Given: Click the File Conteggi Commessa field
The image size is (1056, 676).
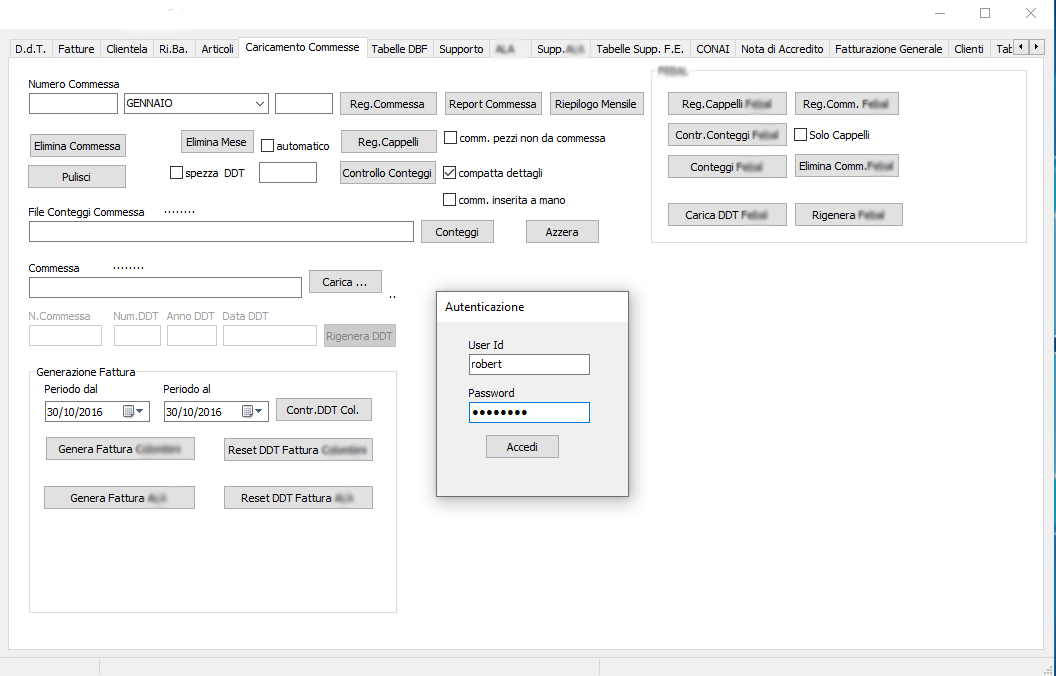Looking at the screenshot, I should click(x=221, y=232).
